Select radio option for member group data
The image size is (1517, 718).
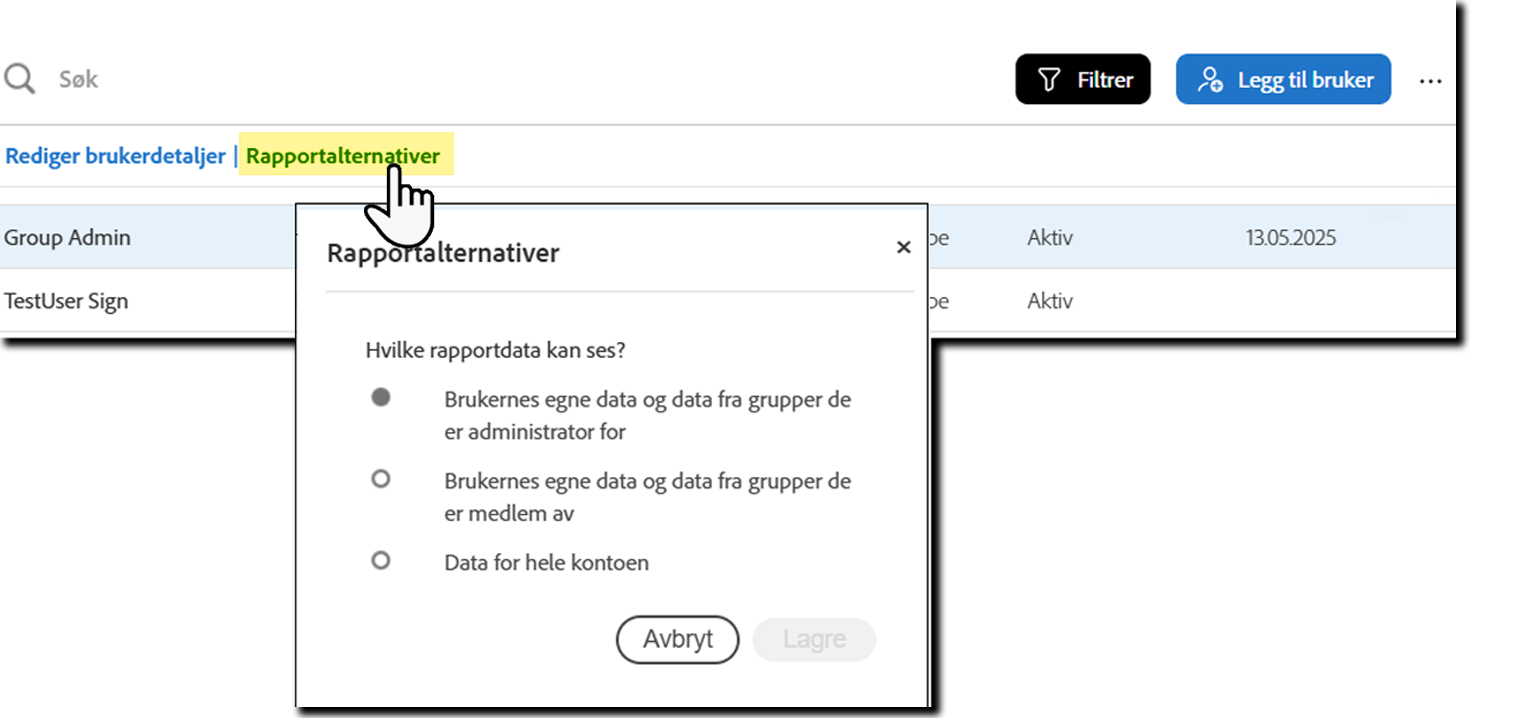click(381, 478)
